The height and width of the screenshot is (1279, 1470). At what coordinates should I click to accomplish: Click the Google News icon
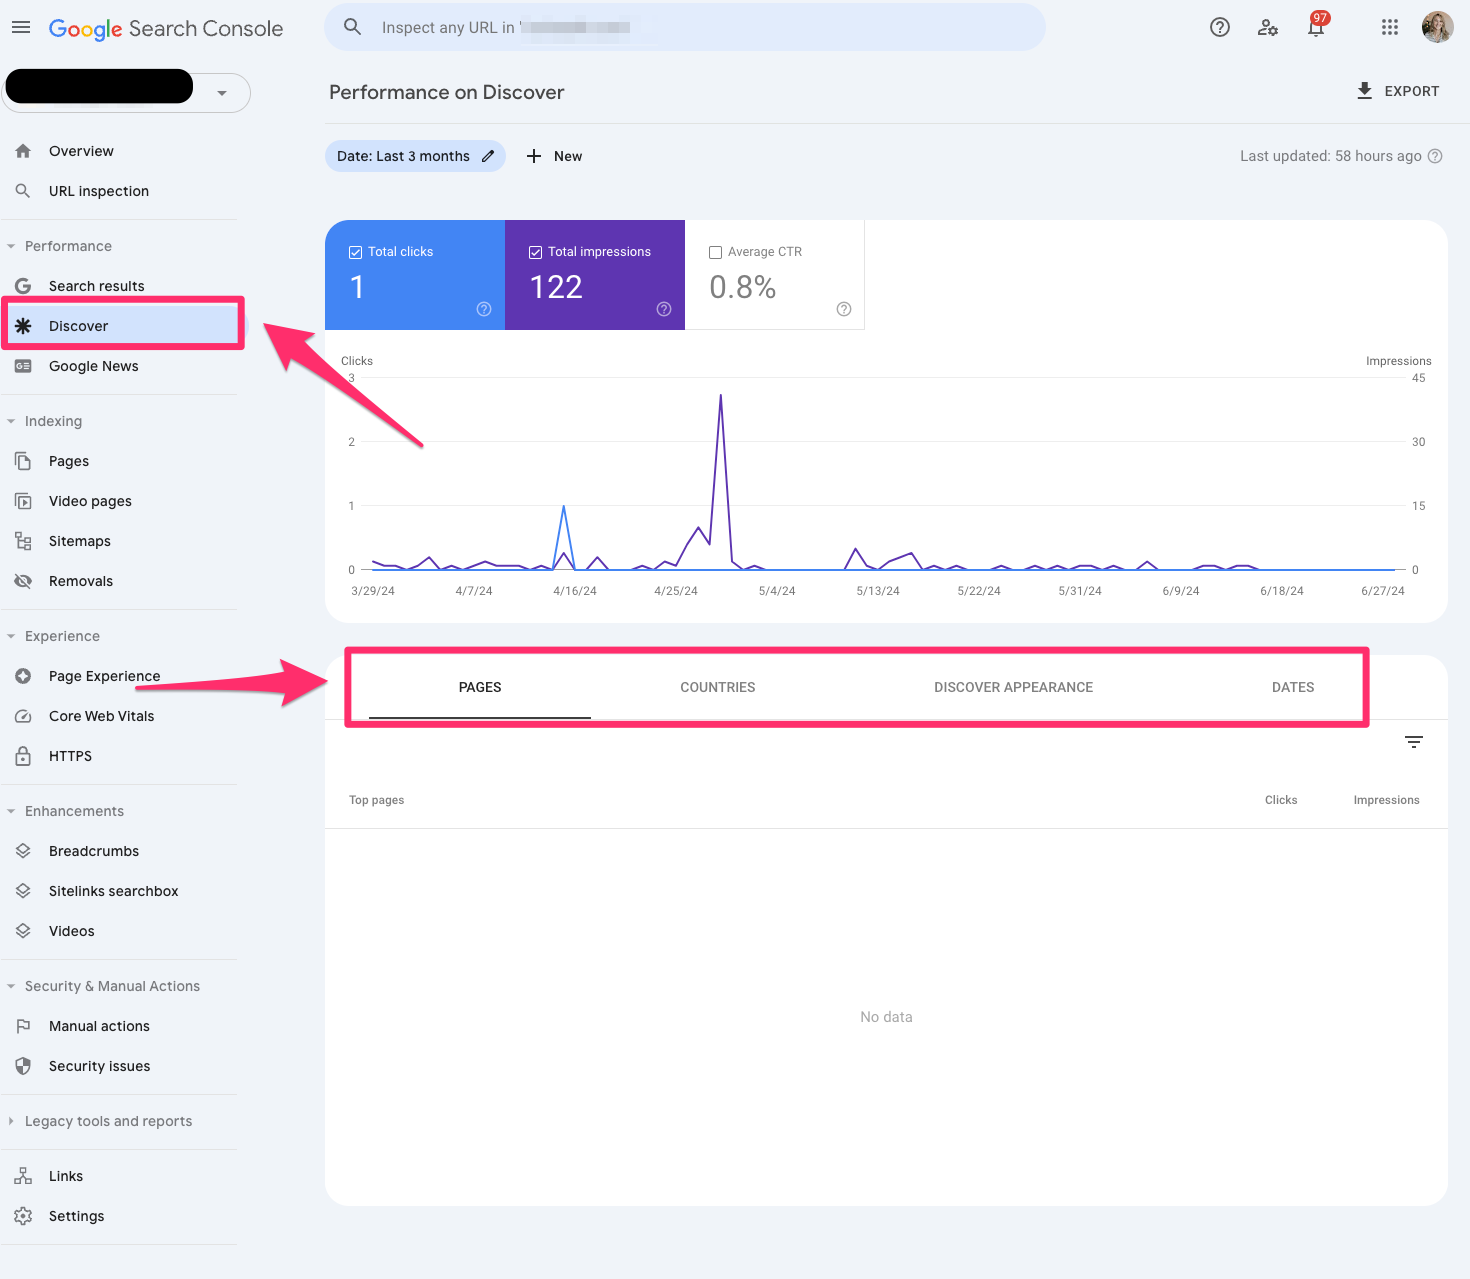[x=23, y=366]
